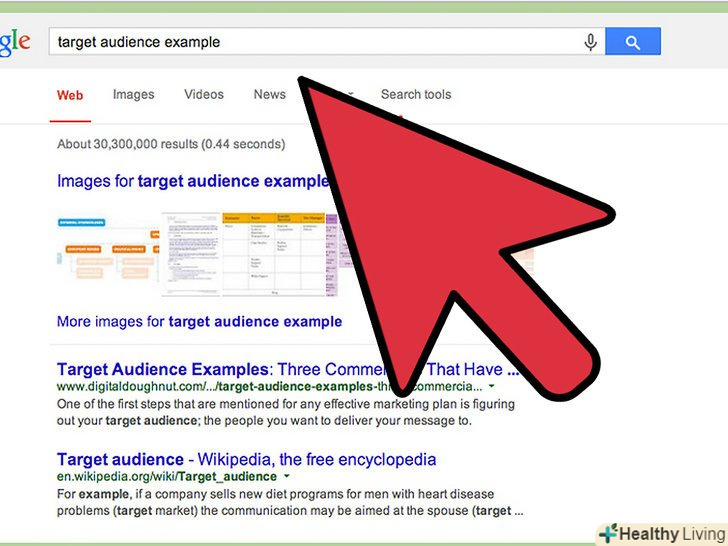The image size is (728, 546).
Task: Switch to the Videos tab
Action: coord(204,94)
